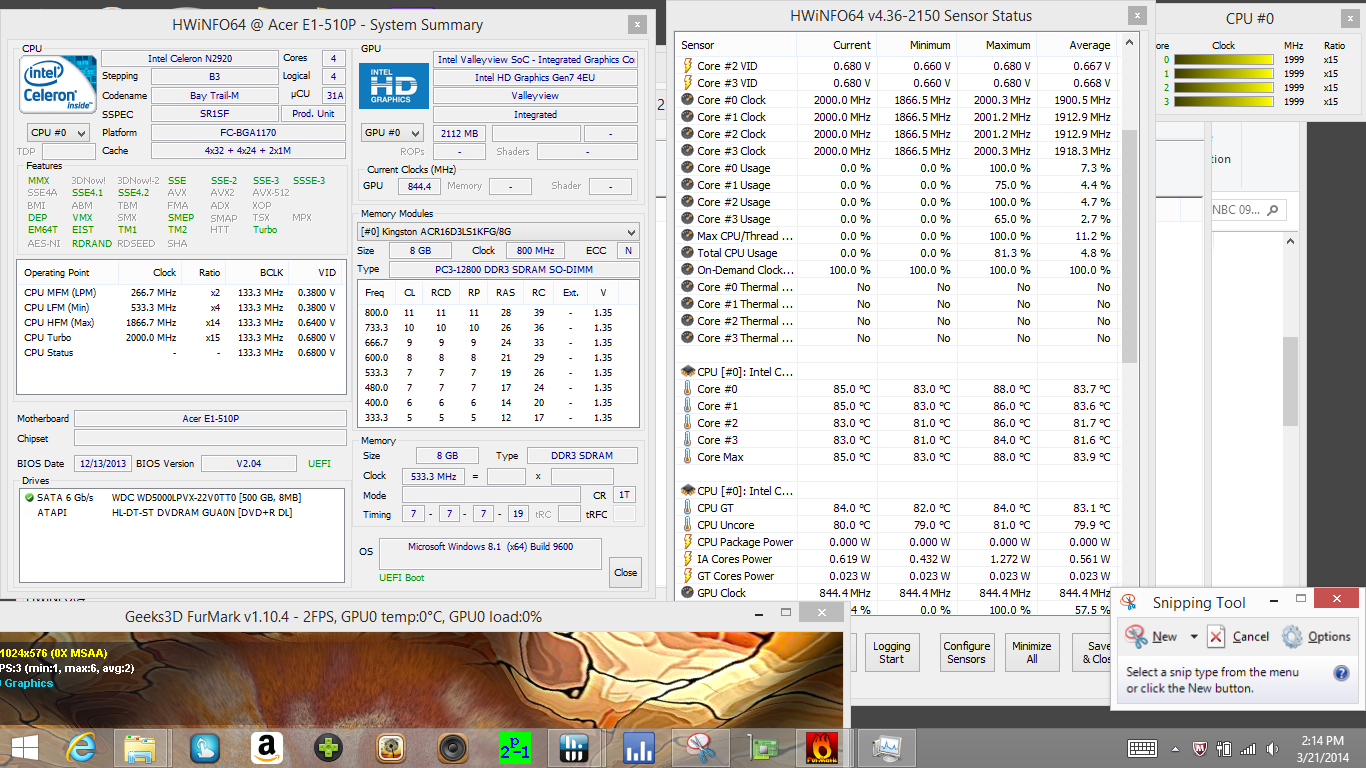Select the CPU Package Power row
This screenshot has height=768, width=1366.
pos(897,542)
